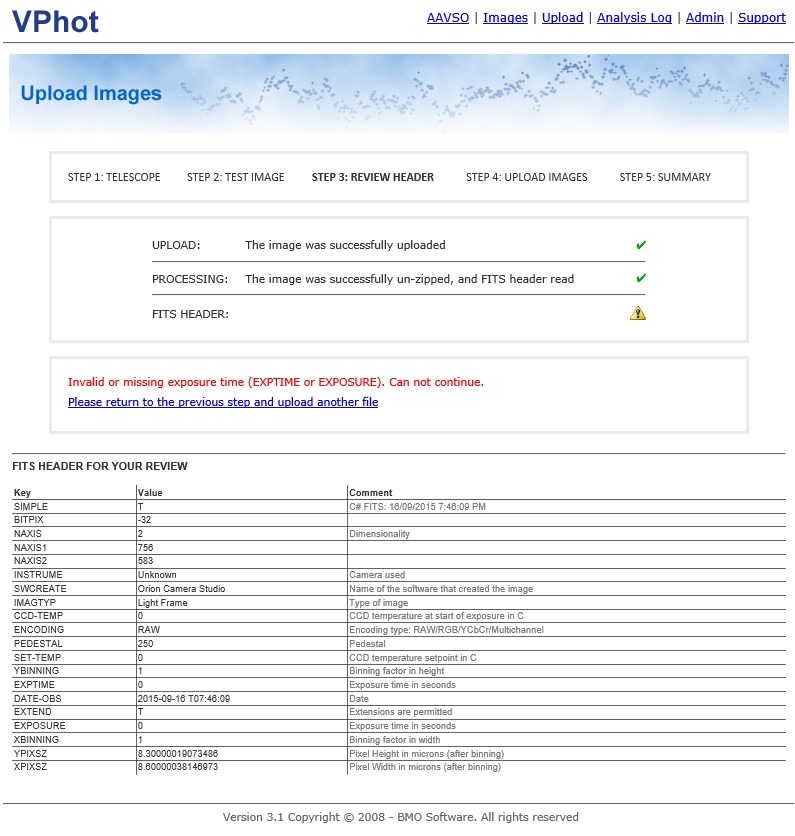Open the Support link
Screen dimensions: 795x836
click(761, 18)
